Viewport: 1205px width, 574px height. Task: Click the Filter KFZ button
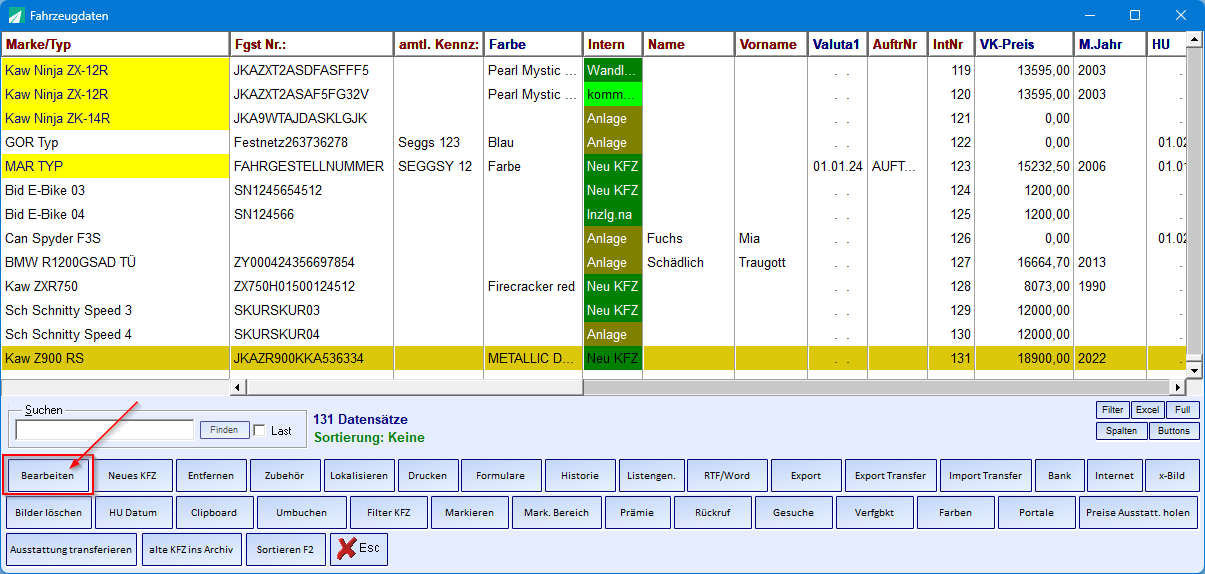(x=388, y=513)
